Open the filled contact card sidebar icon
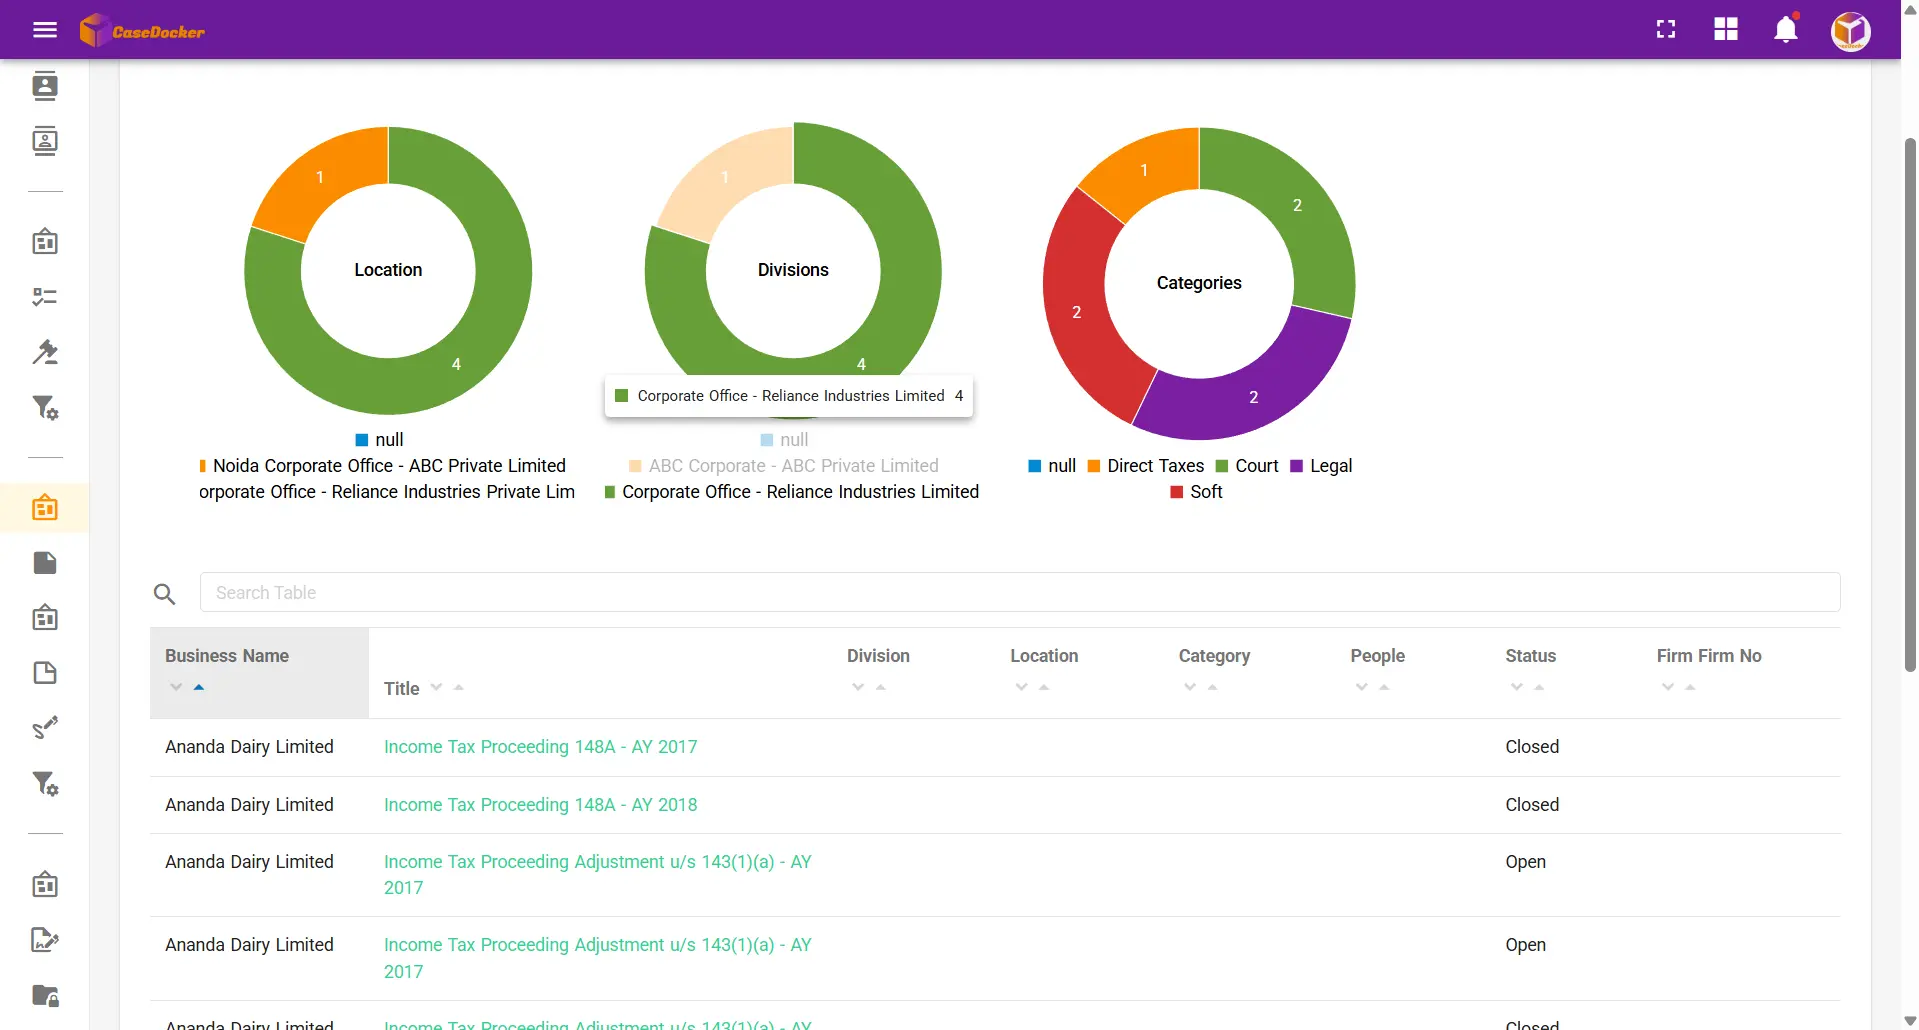 coord(45,86)
